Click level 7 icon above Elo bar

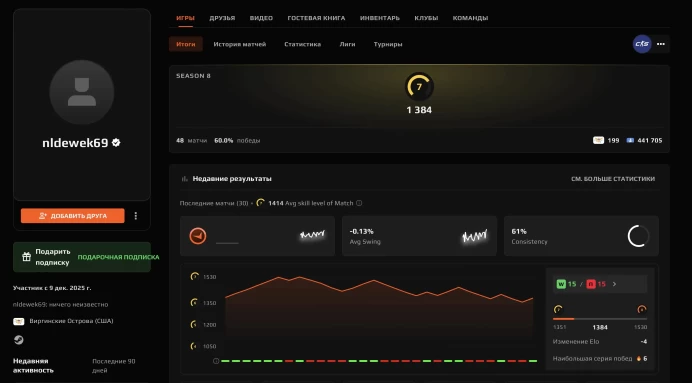[x=558, y=309]
